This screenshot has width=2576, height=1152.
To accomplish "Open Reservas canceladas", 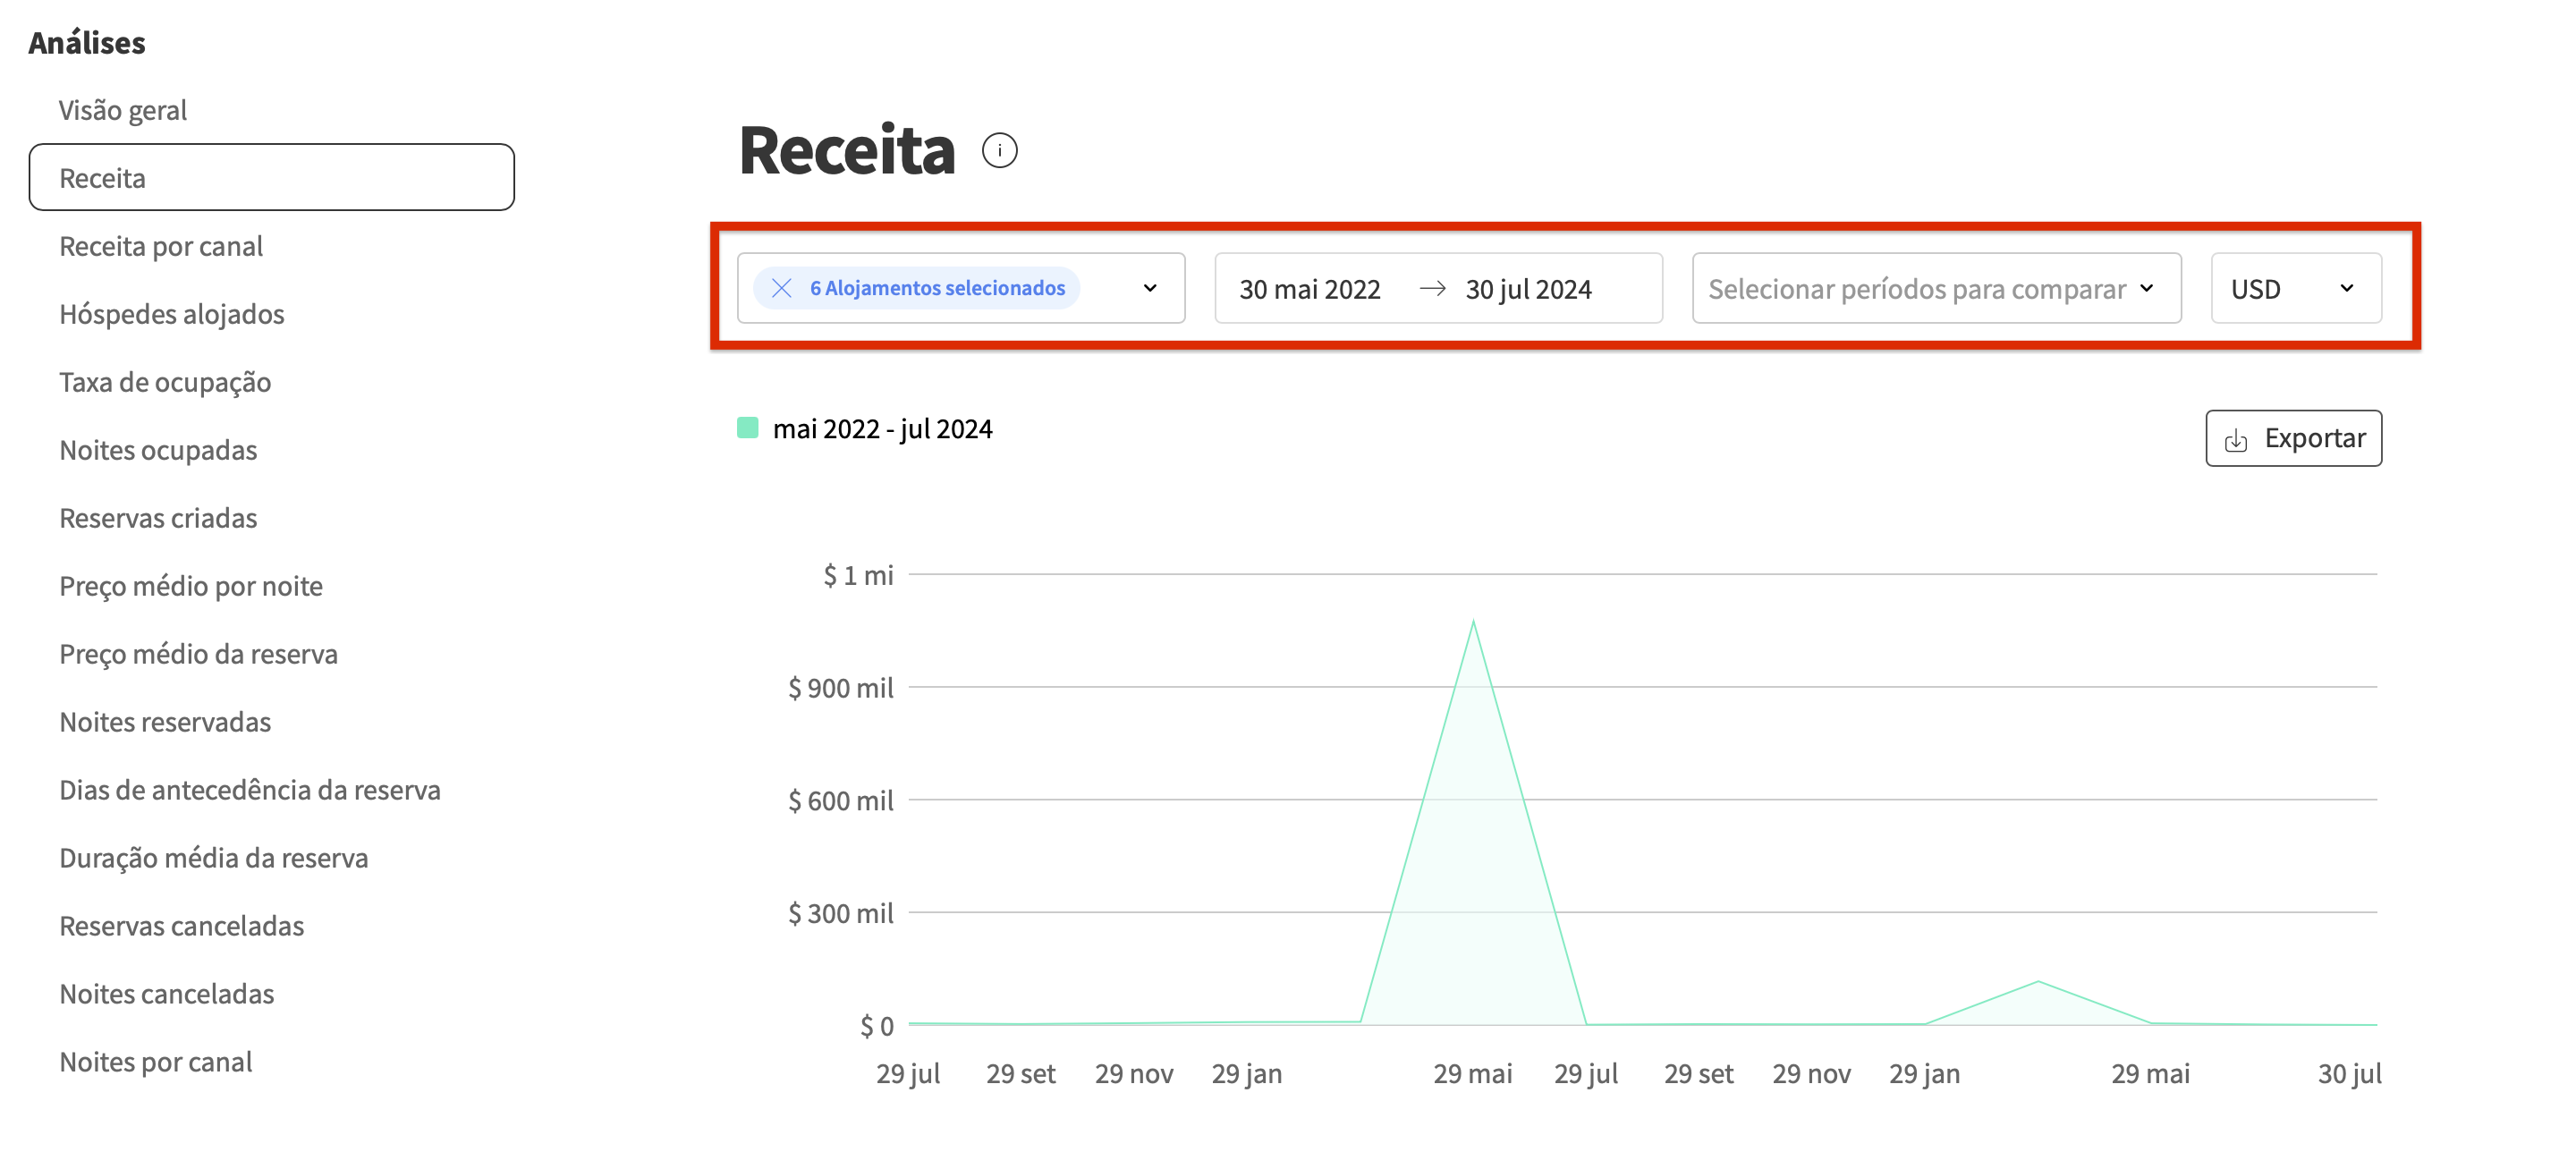I will tap(182, 925).
